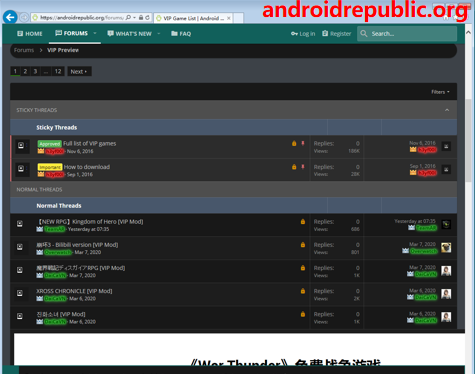
Task: Click lock icon on How to download thread
Action: click(x=294, y=167)
